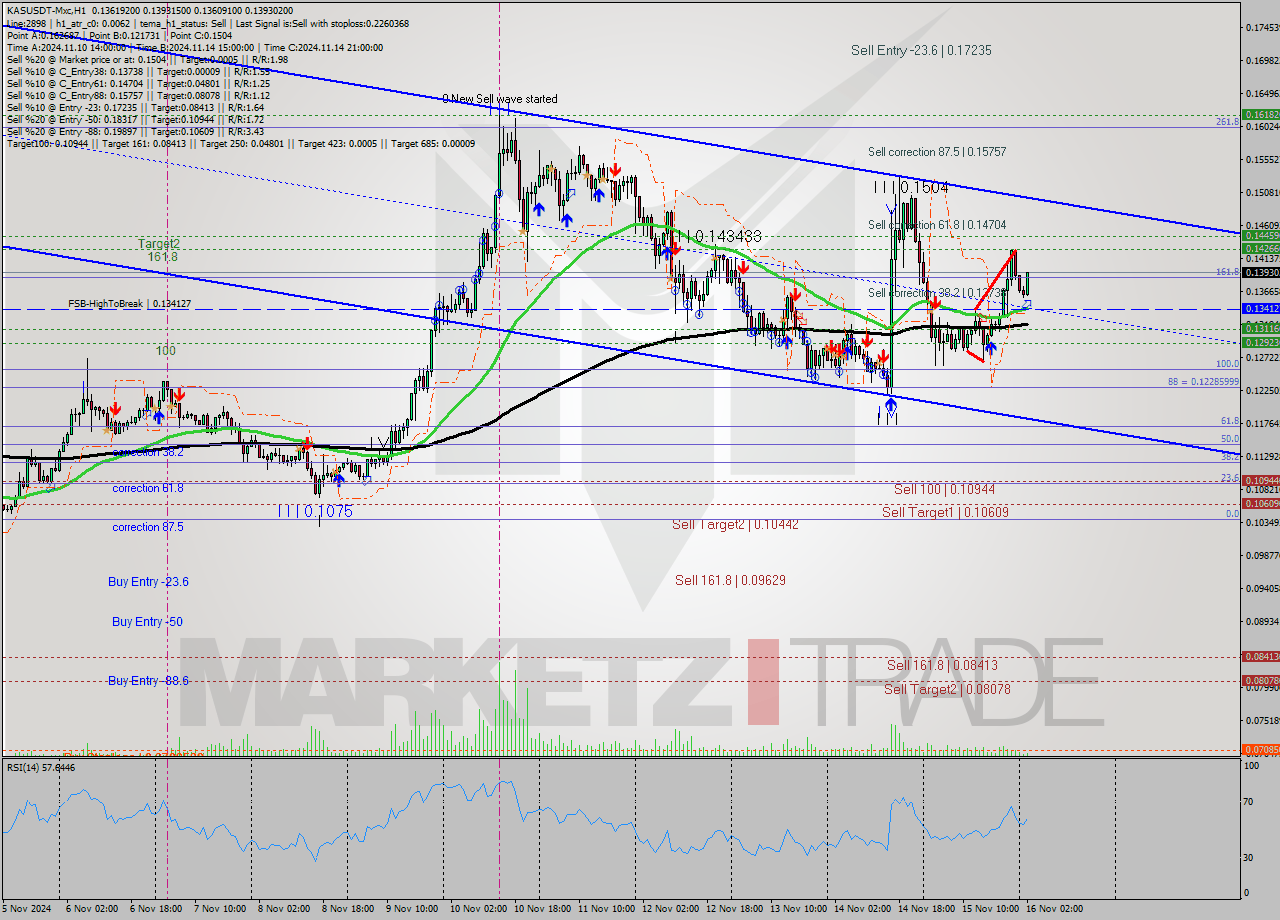Click the red 0.08078 price tag on axis
Screen dimensions: 1280x920
tap(1260, 680)
